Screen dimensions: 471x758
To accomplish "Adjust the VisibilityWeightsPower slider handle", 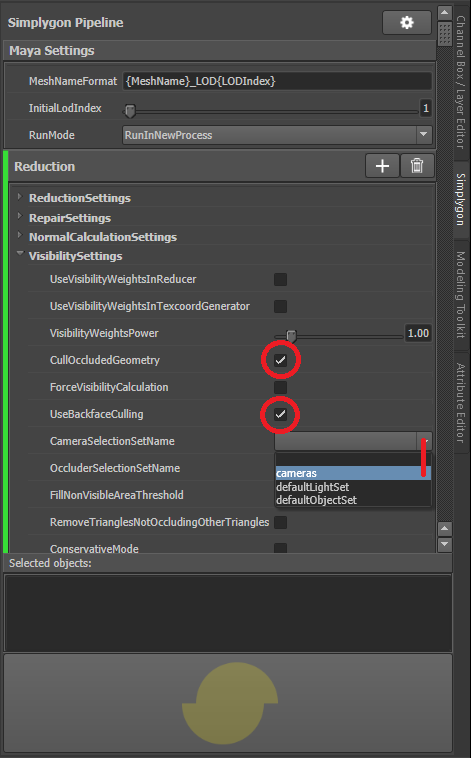I will (x=291, y=335).
